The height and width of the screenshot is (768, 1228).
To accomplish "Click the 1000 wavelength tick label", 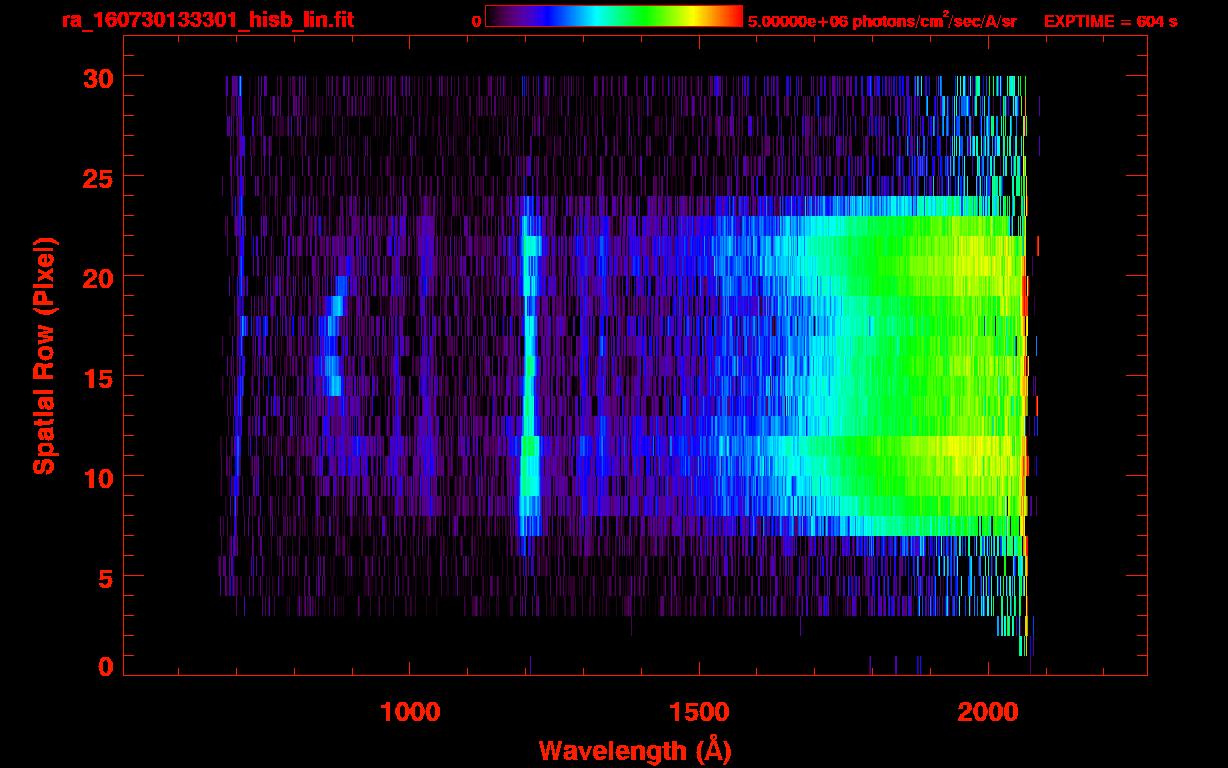I will pos(410,712).
